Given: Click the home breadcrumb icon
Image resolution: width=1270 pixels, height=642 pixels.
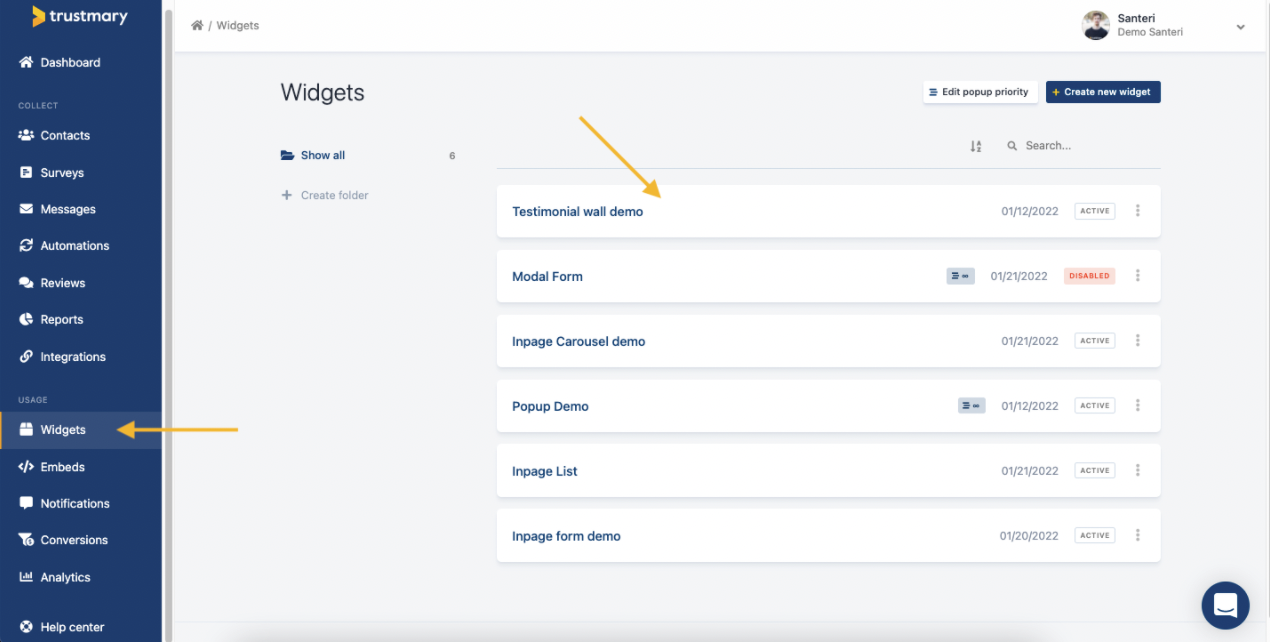Looking at the screenshot, I should [197, 25].
